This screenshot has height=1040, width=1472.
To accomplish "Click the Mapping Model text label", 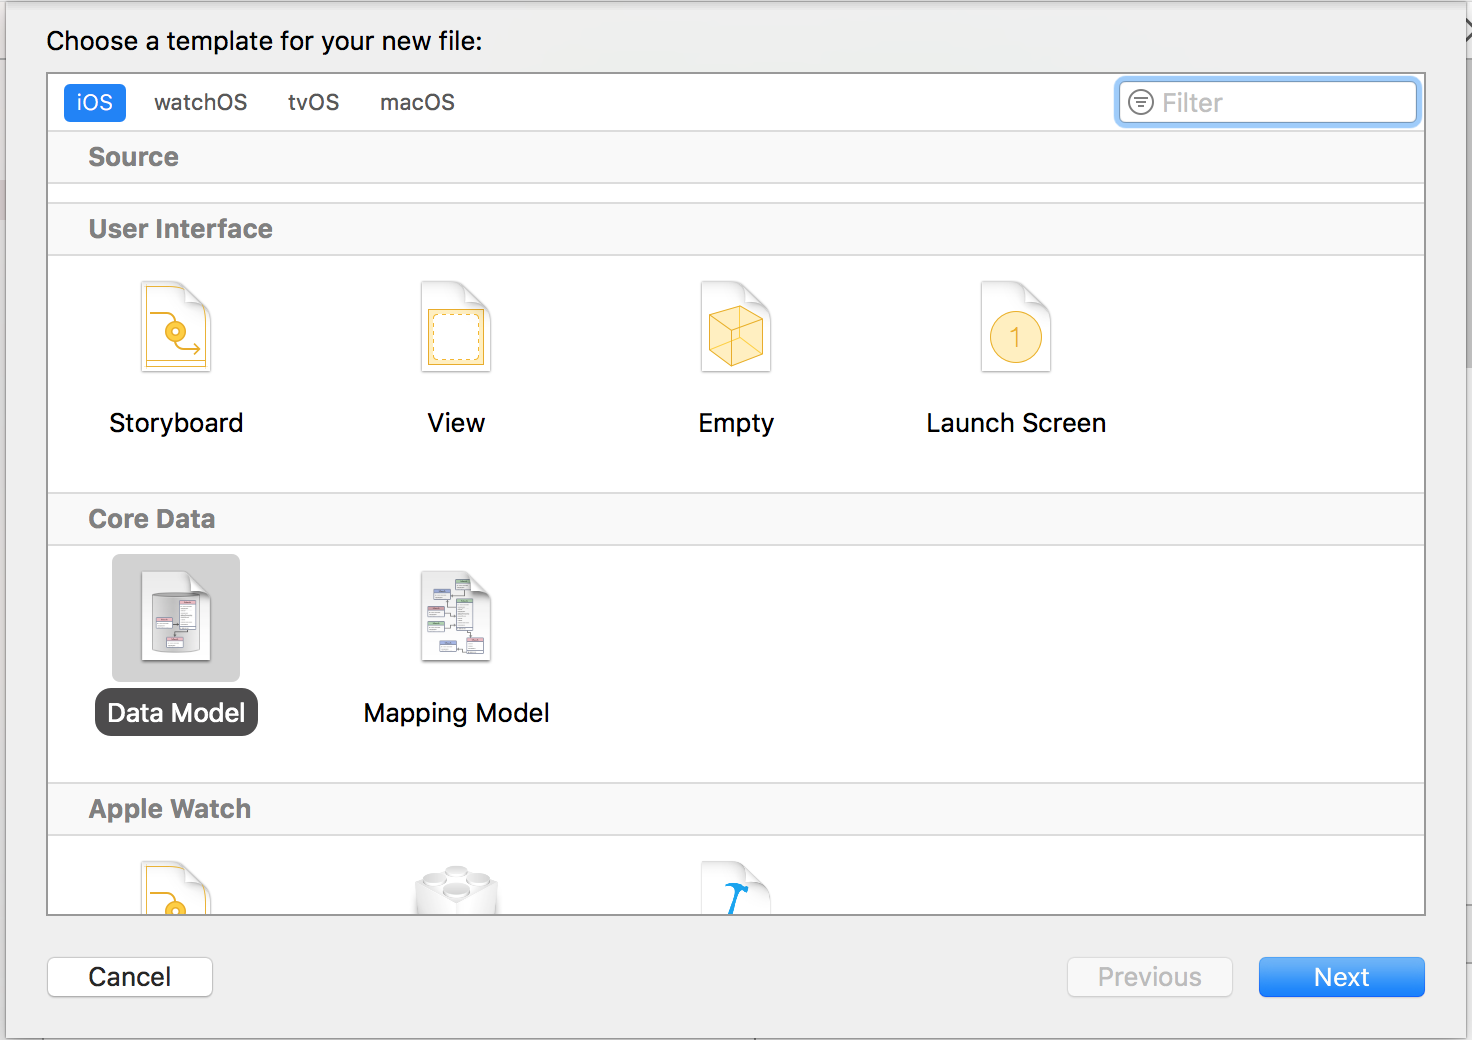I will 456,713.
